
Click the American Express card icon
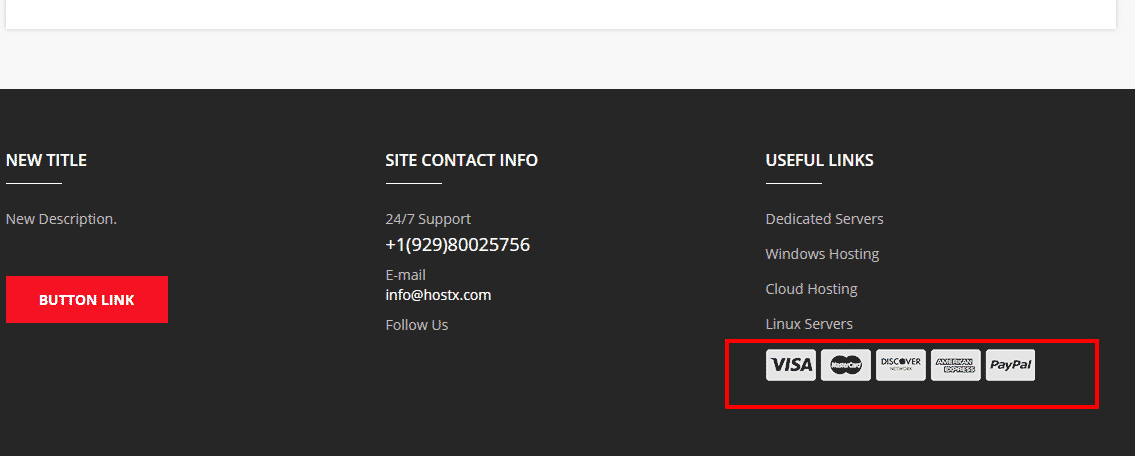[x=955, y=365]
